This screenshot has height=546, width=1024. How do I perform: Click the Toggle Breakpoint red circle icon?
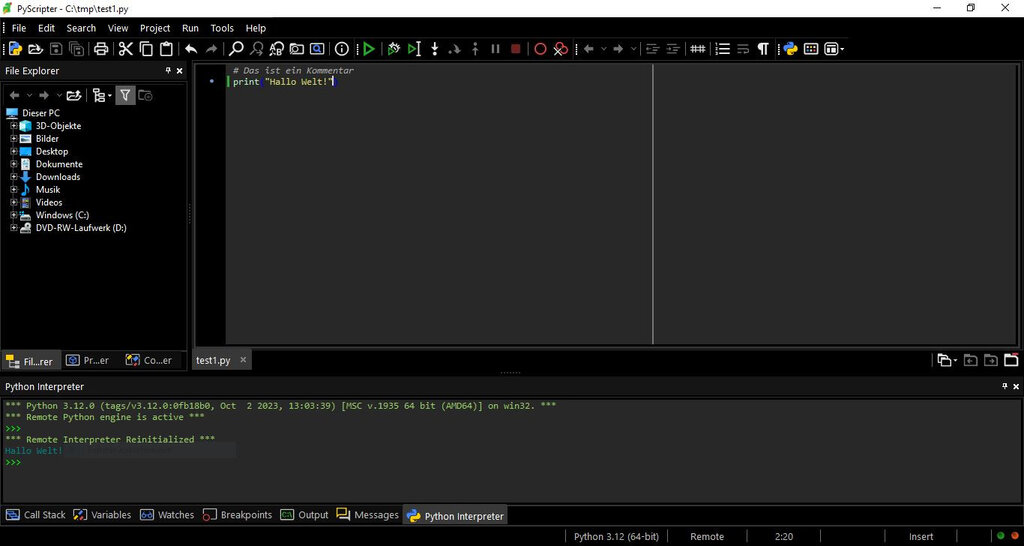pyautogui.click(x=540, y=49)
